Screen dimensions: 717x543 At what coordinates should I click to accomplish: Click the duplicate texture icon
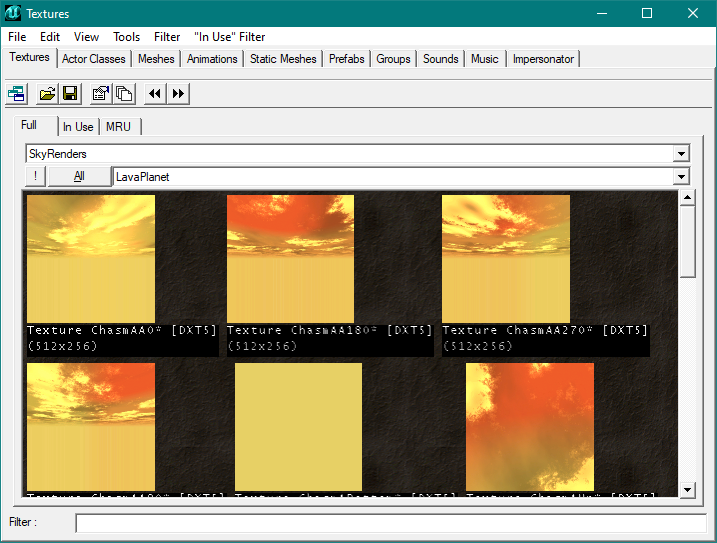[124, 94]
